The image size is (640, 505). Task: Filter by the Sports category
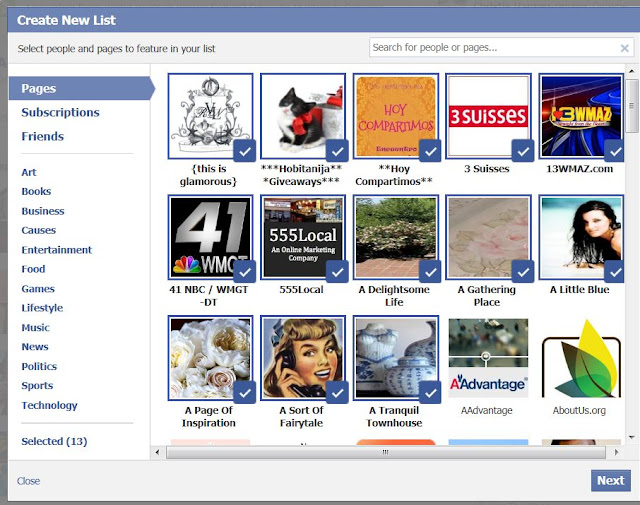(37, 385)
